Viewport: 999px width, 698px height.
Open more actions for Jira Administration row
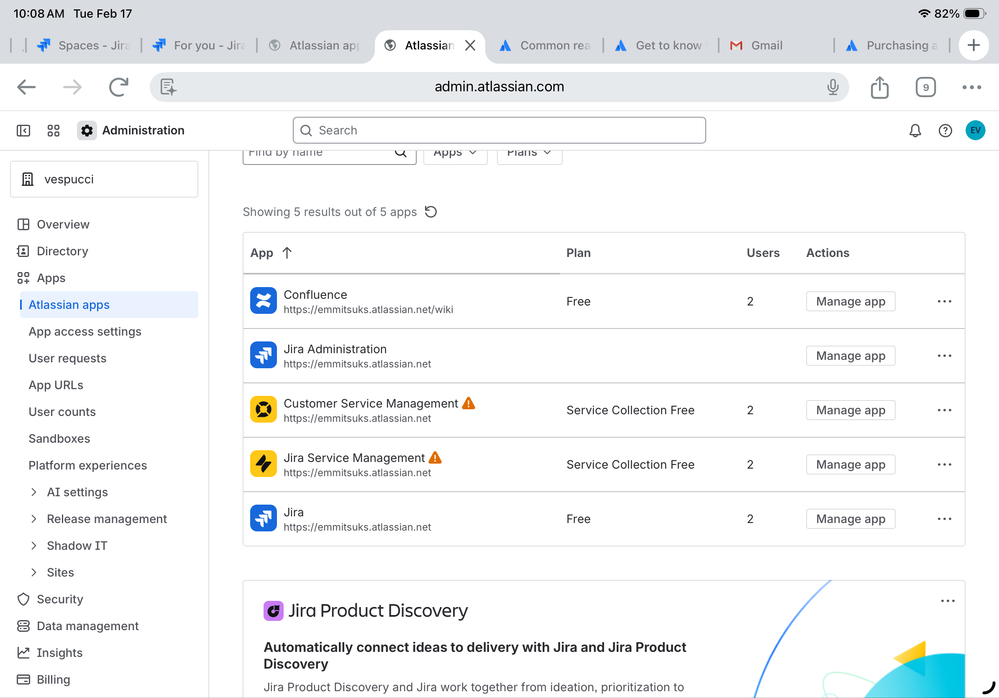[944, 355]
